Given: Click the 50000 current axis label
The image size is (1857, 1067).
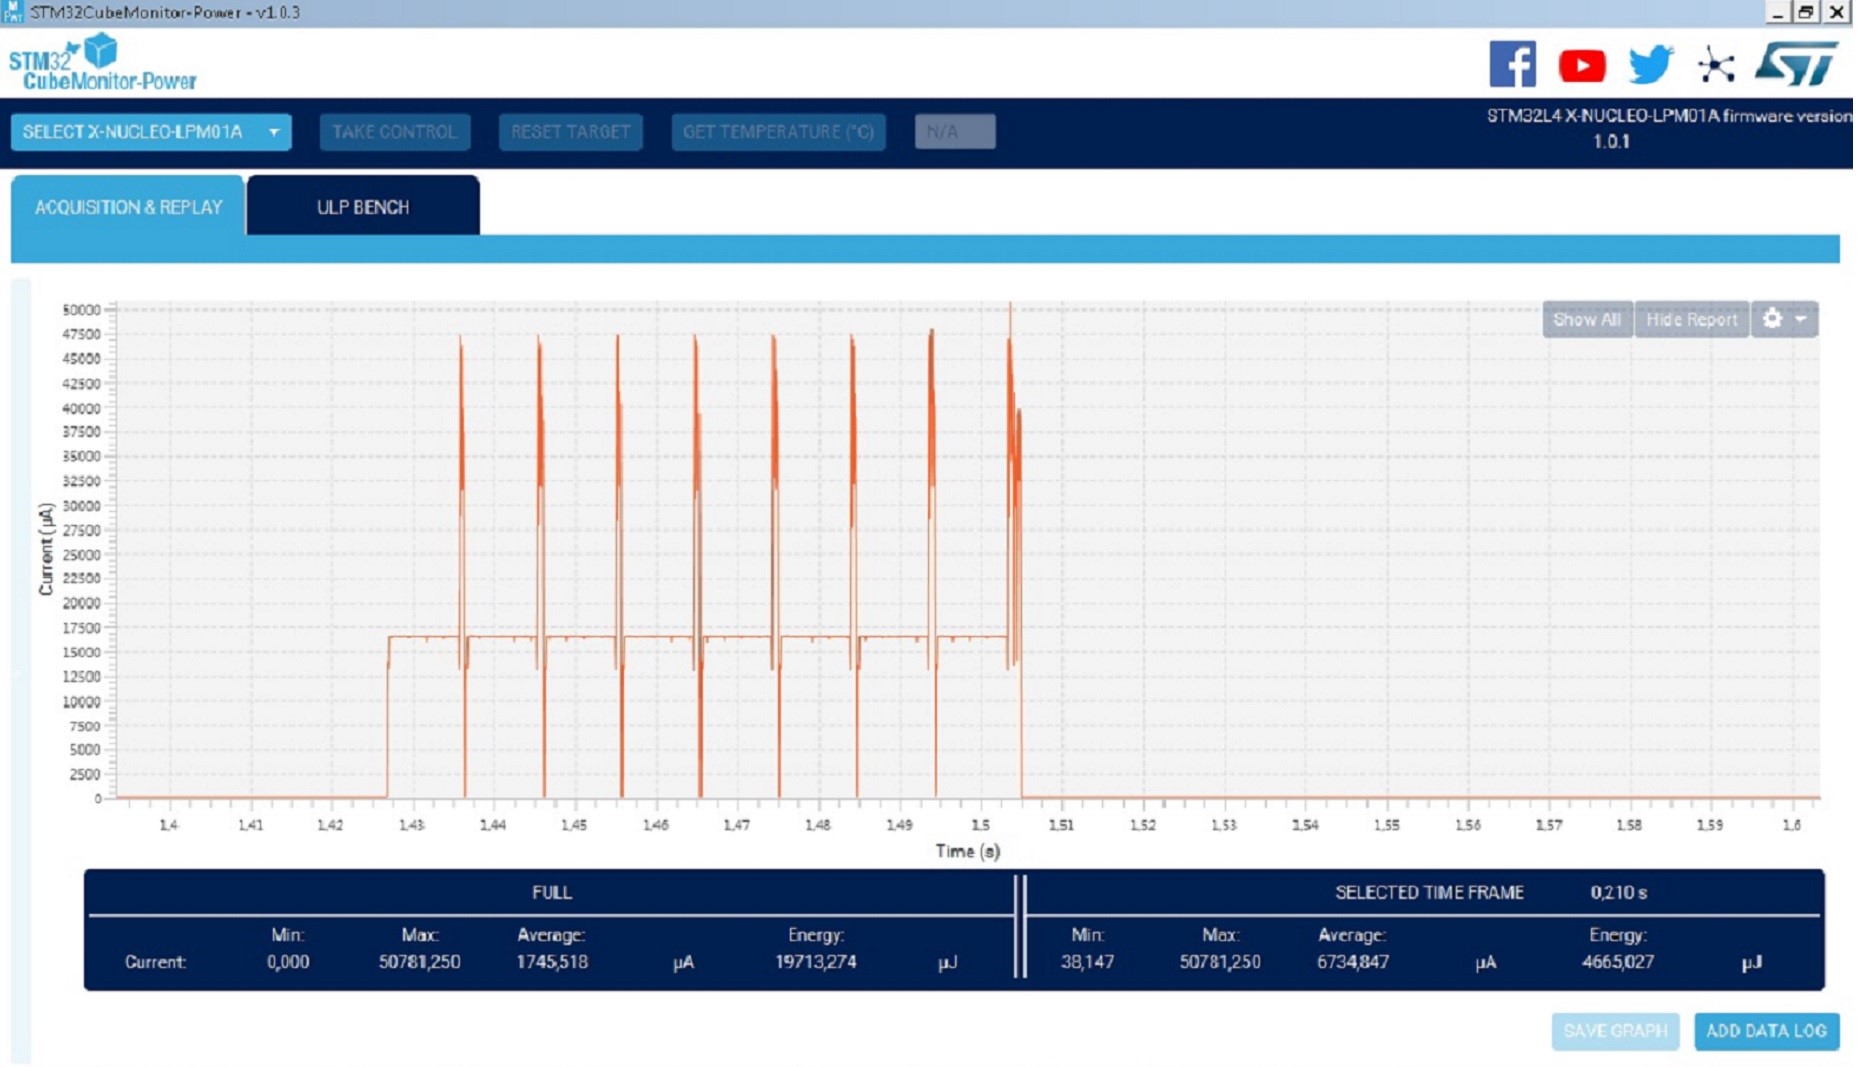Looking at the screenshot, I should click(x=81, y=310).
